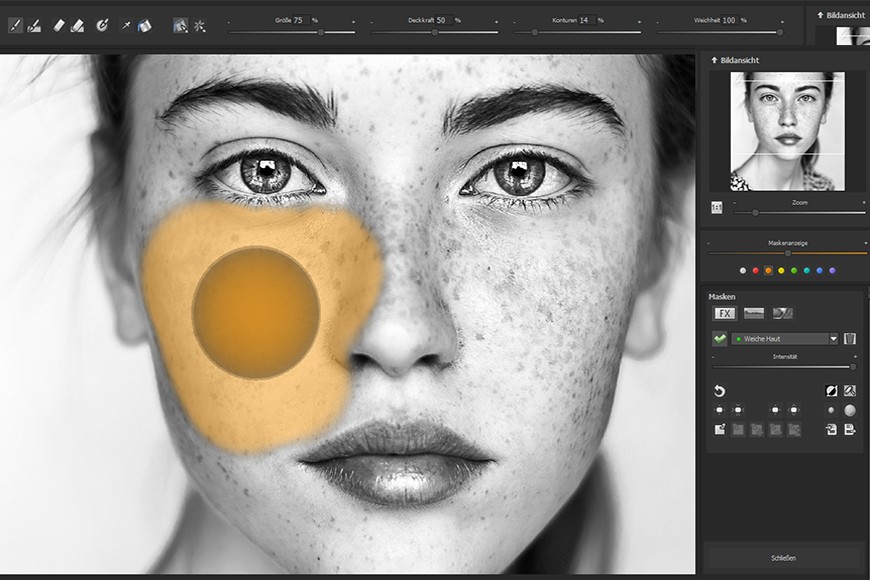Choose the paint bucket fill tool
The image size is (870, 580).
(145, 25)
